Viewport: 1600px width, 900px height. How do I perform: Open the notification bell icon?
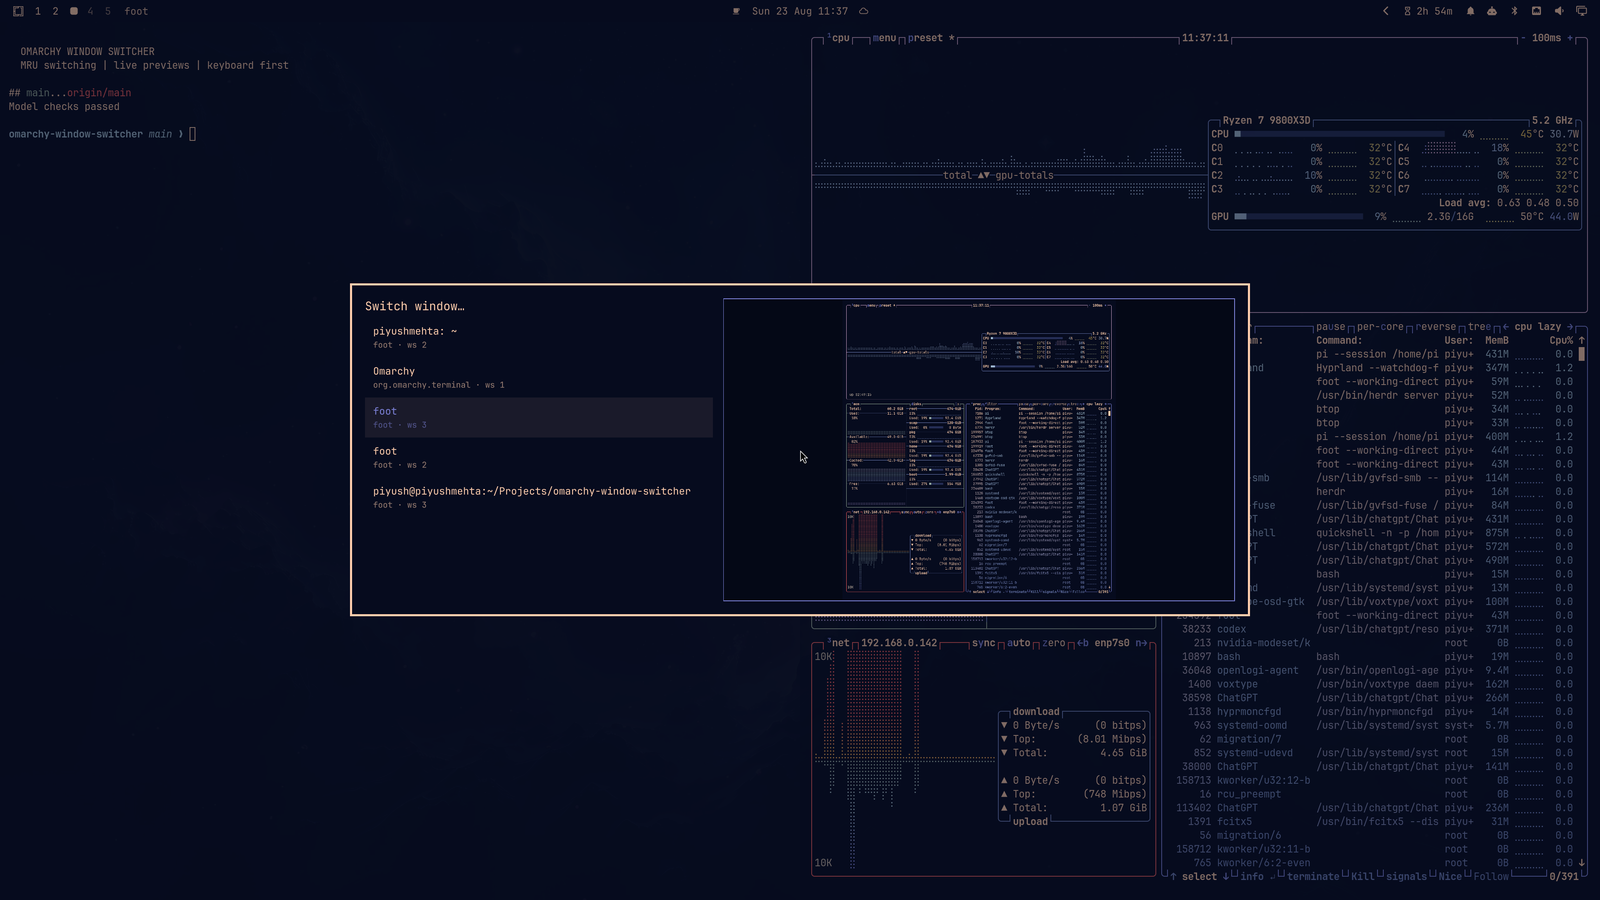click(1470, 11)
